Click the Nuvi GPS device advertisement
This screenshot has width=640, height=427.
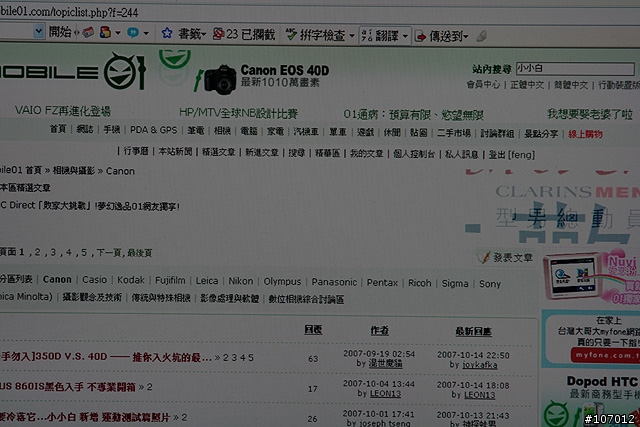tap(591, 278)
